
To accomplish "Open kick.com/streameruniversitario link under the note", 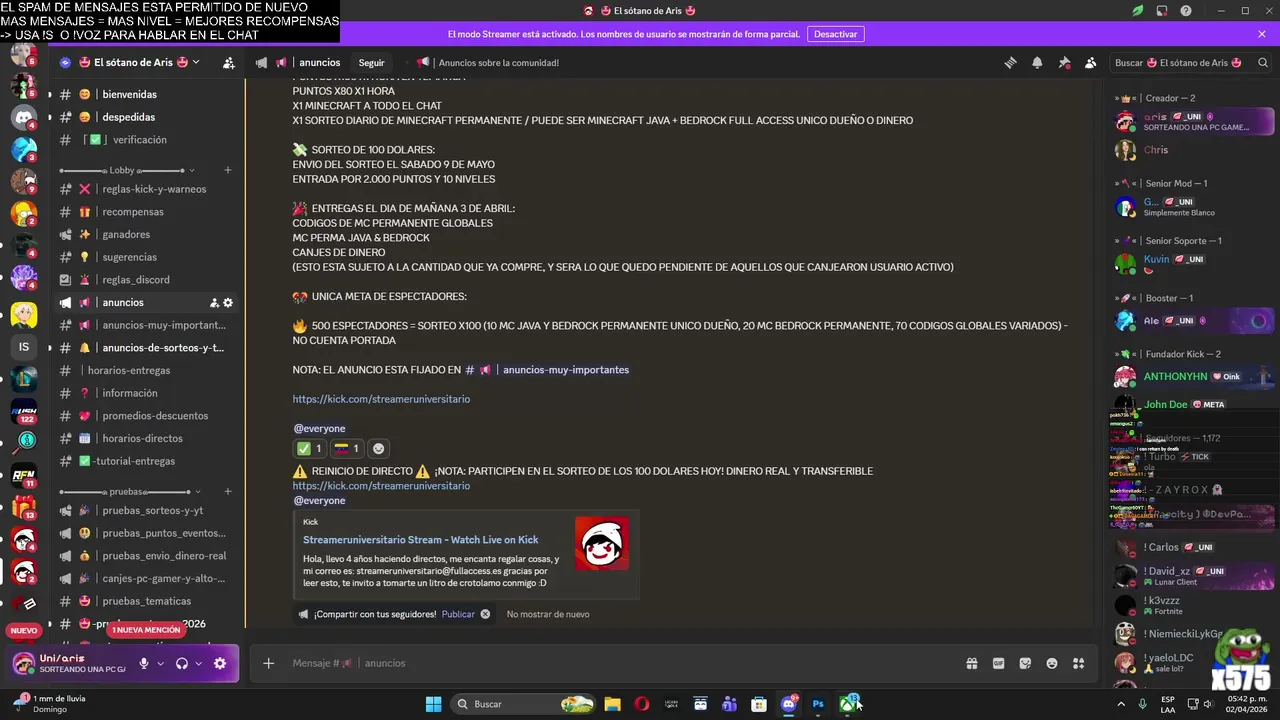I will click(381, 399).
